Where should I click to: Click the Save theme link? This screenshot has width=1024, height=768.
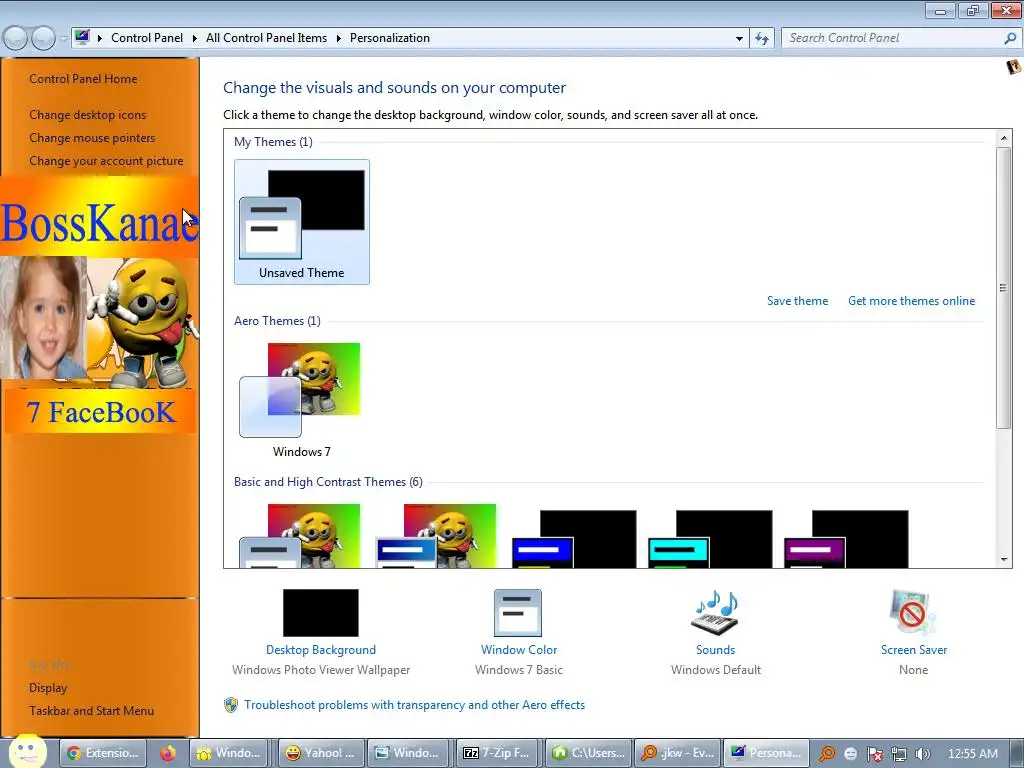[x=797, y=301]
